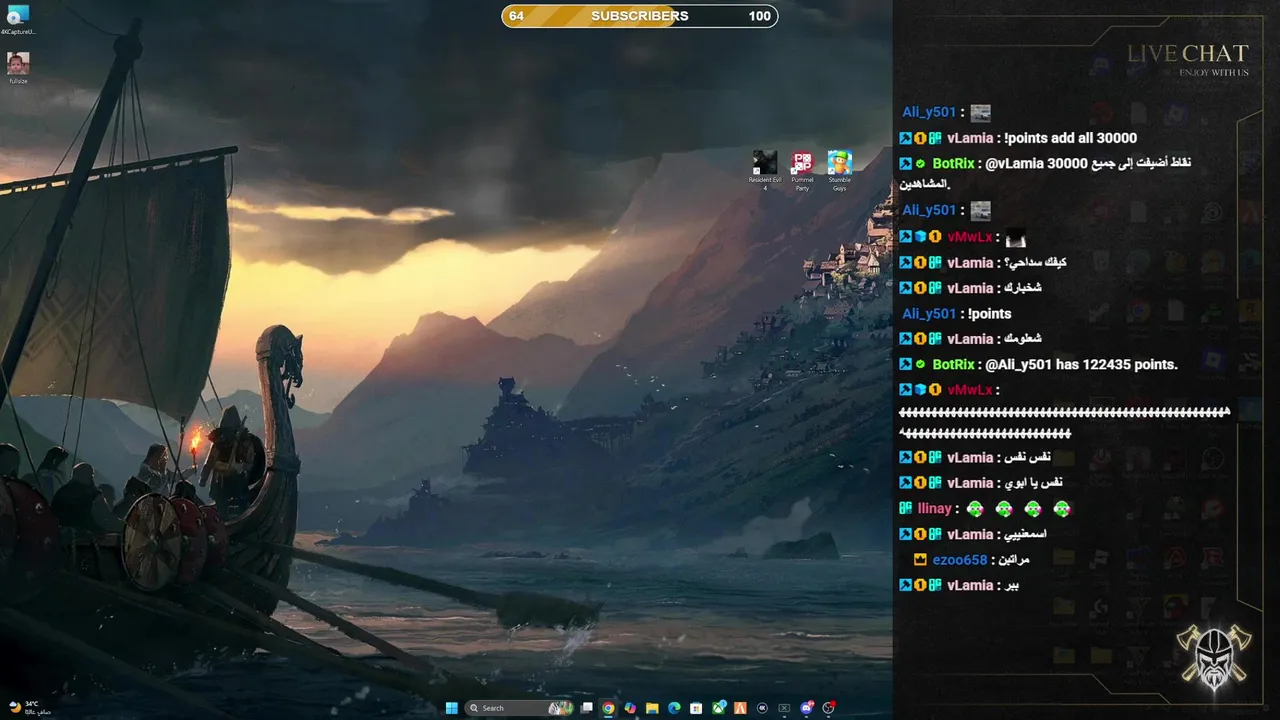The width and height of the screenshot is (1280, 720).
Task: Click the badge beside llinay's name
Action: click(x=905, y=509)
